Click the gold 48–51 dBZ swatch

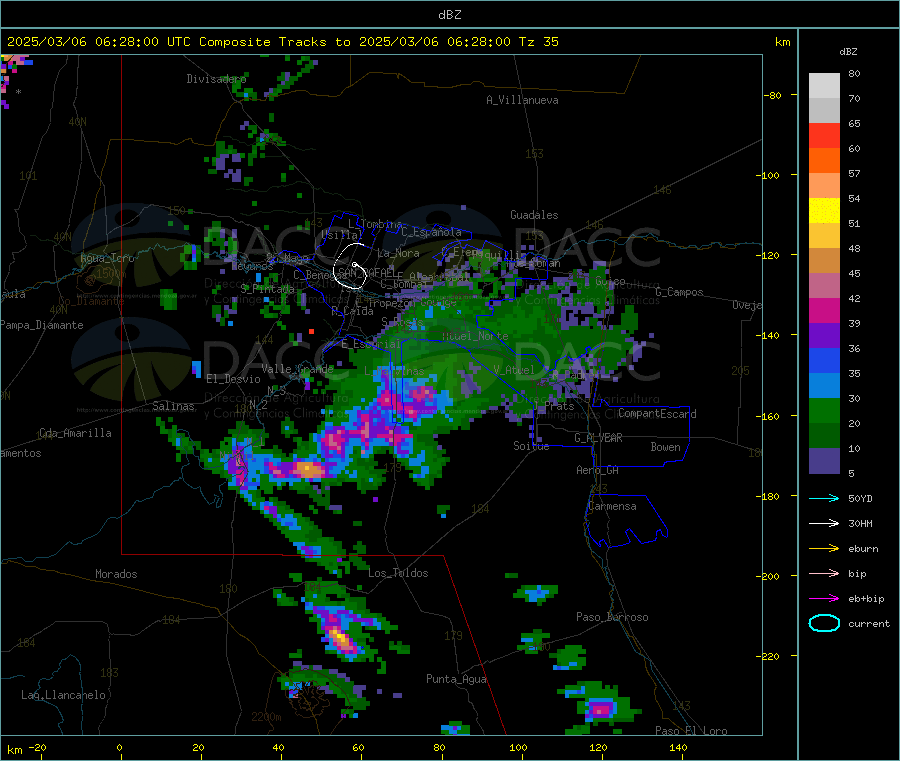coord(824,236)
